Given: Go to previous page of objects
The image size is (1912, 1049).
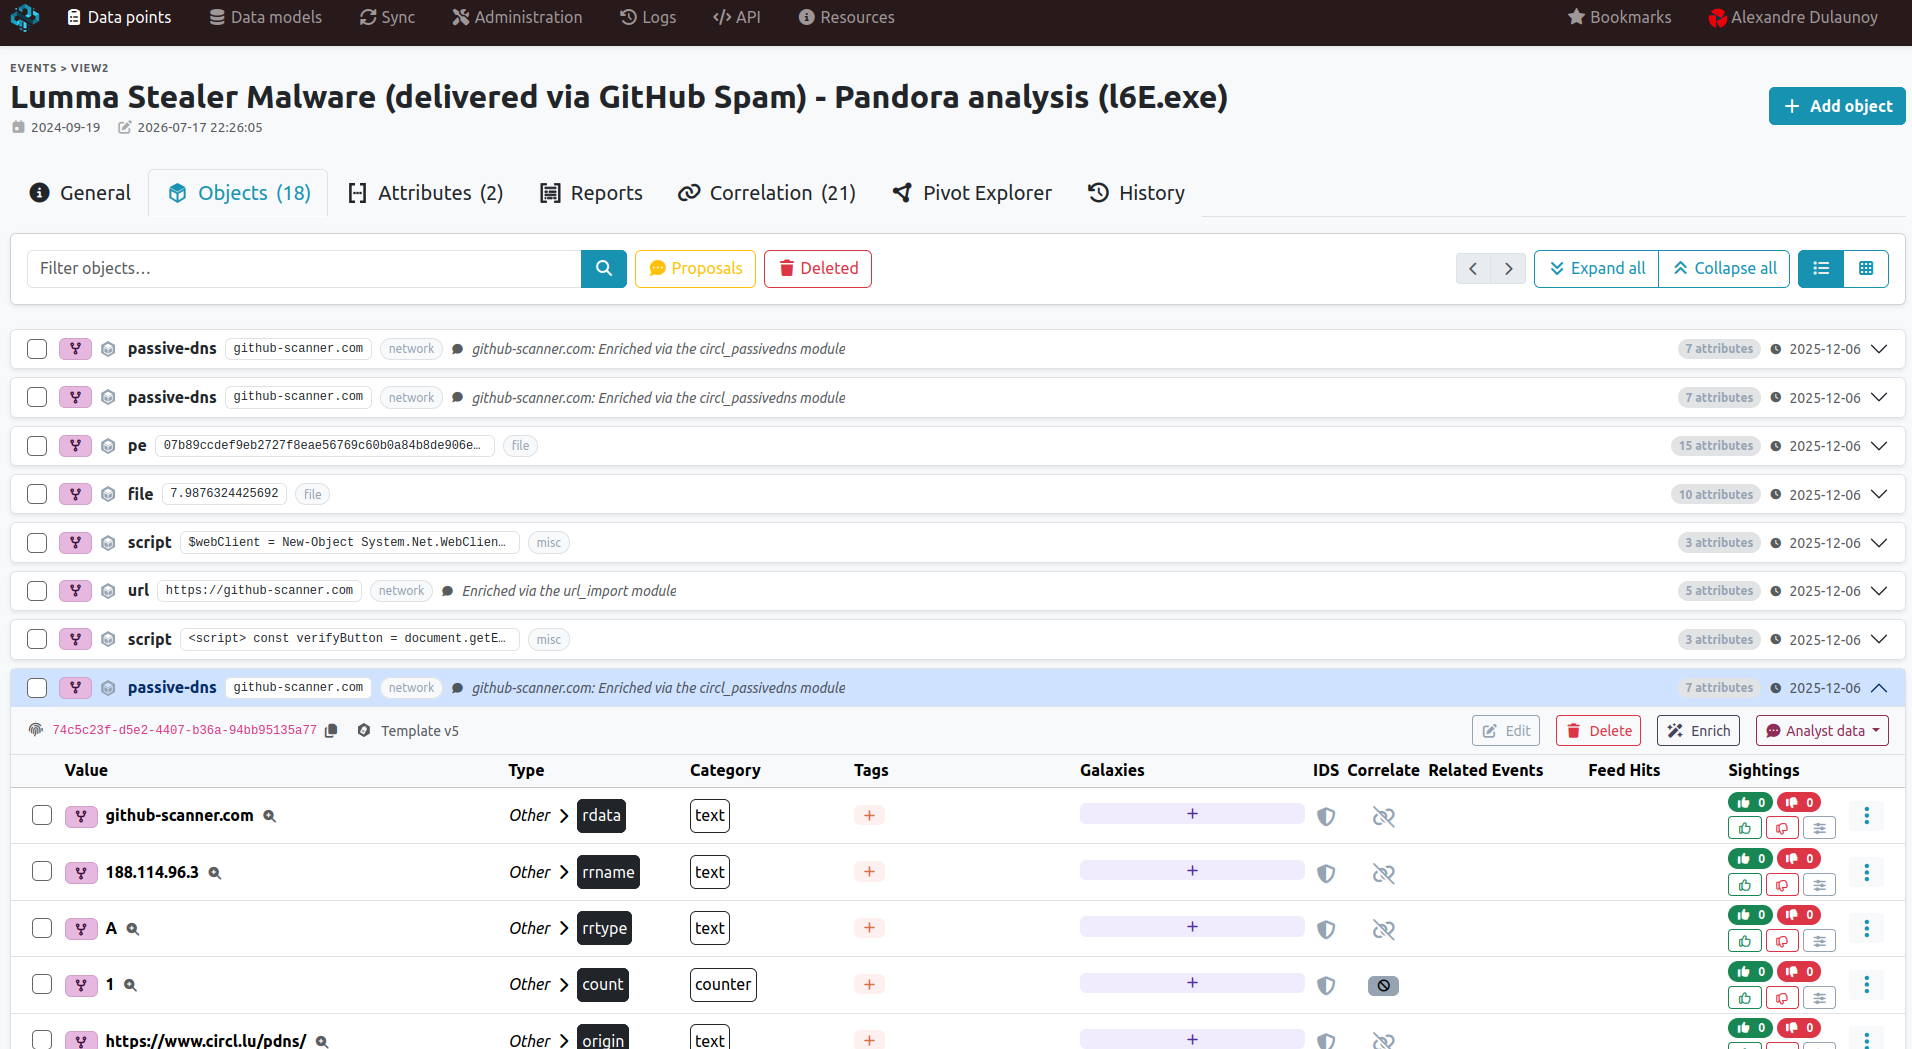Looking at the screenshot, I should 1473,268.
